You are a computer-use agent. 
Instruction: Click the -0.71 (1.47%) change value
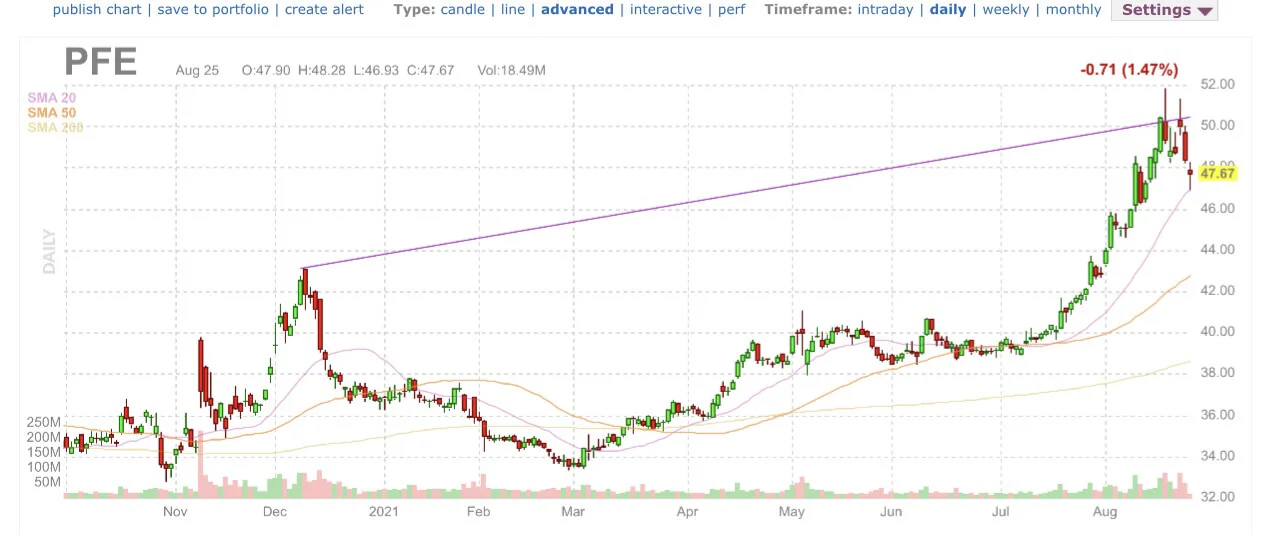coord(1129,70)
